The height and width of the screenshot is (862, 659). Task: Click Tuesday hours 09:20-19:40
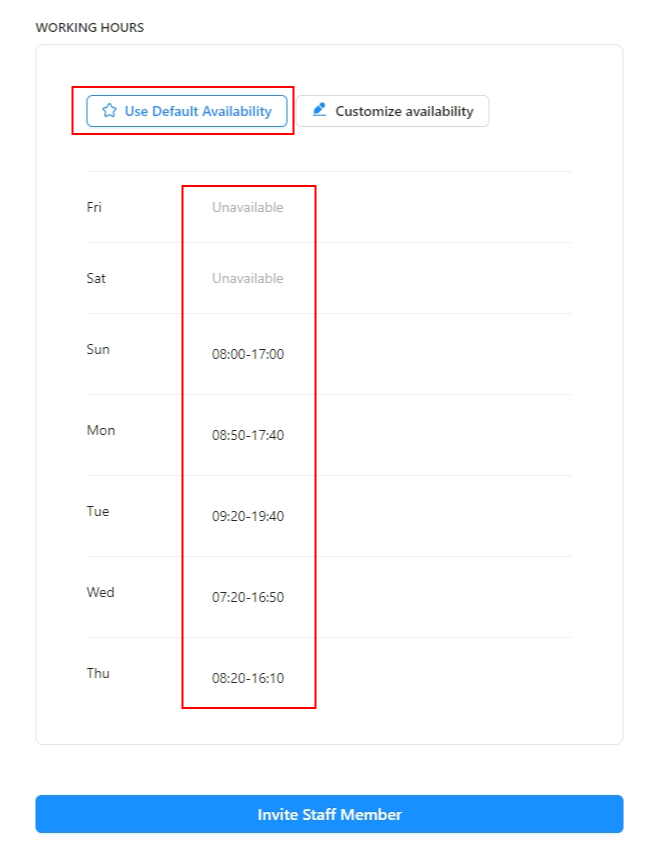coord(248,516)
